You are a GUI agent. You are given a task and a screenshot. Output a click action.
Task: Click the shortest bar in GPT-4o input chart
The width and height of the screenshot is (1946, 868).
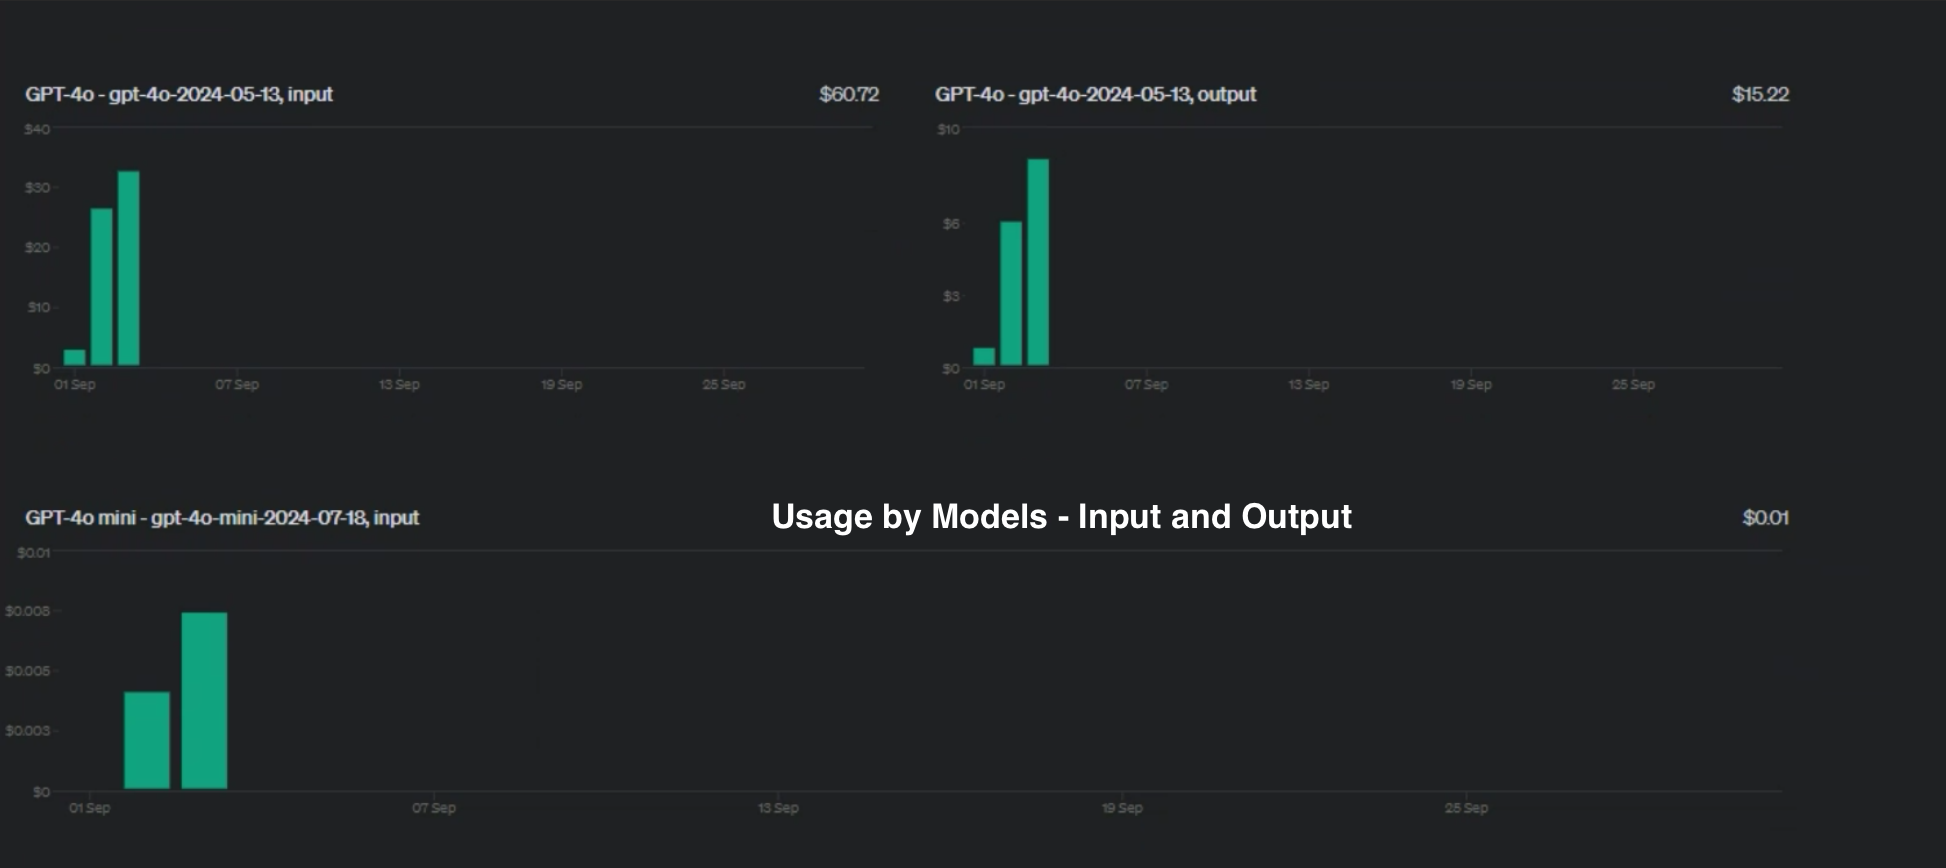click(x=75, y=357)
